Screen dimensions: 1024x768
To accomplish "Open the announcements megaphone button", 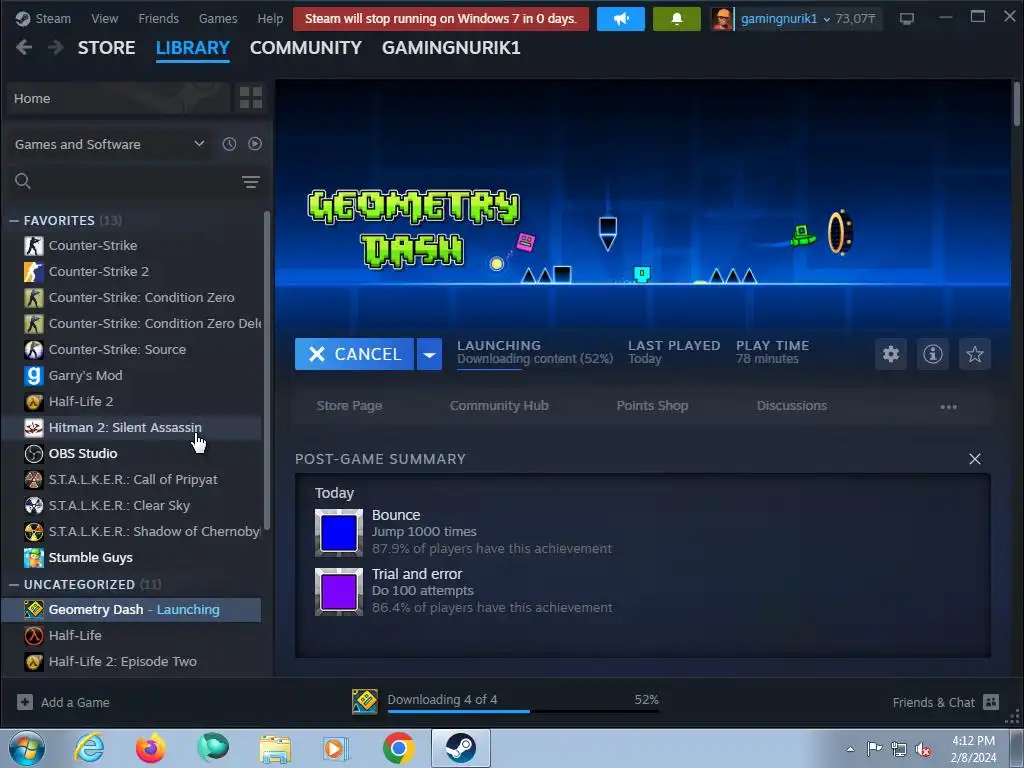I will [x=620, y=19].
